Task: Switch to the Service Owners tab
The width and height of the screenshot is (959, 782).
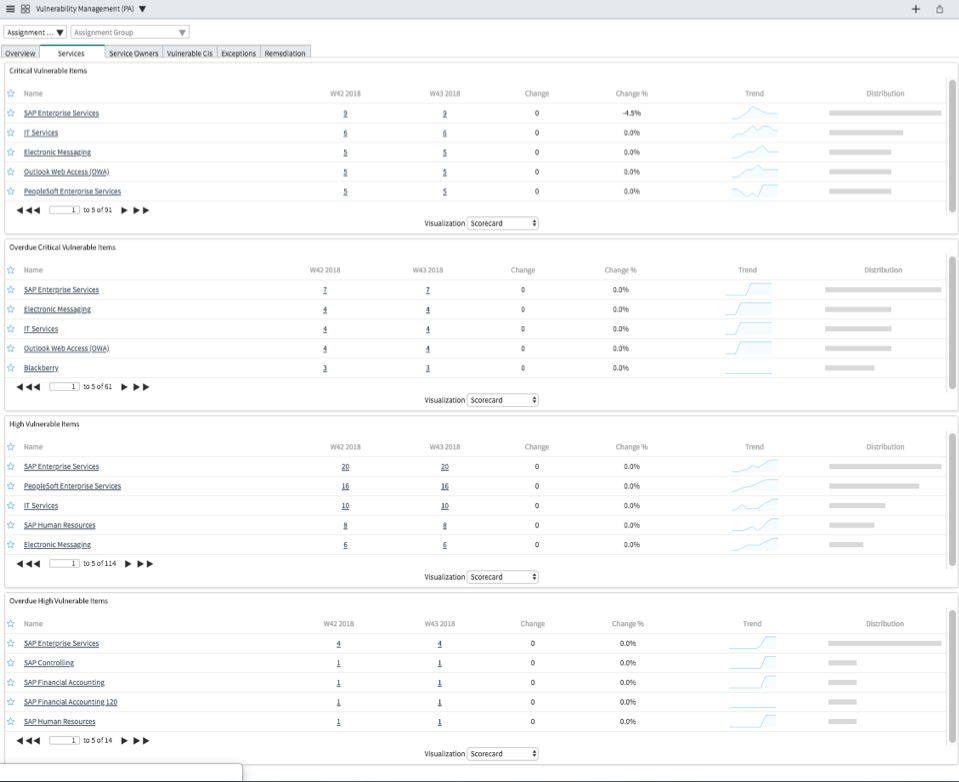Action: tap(133, 53)
